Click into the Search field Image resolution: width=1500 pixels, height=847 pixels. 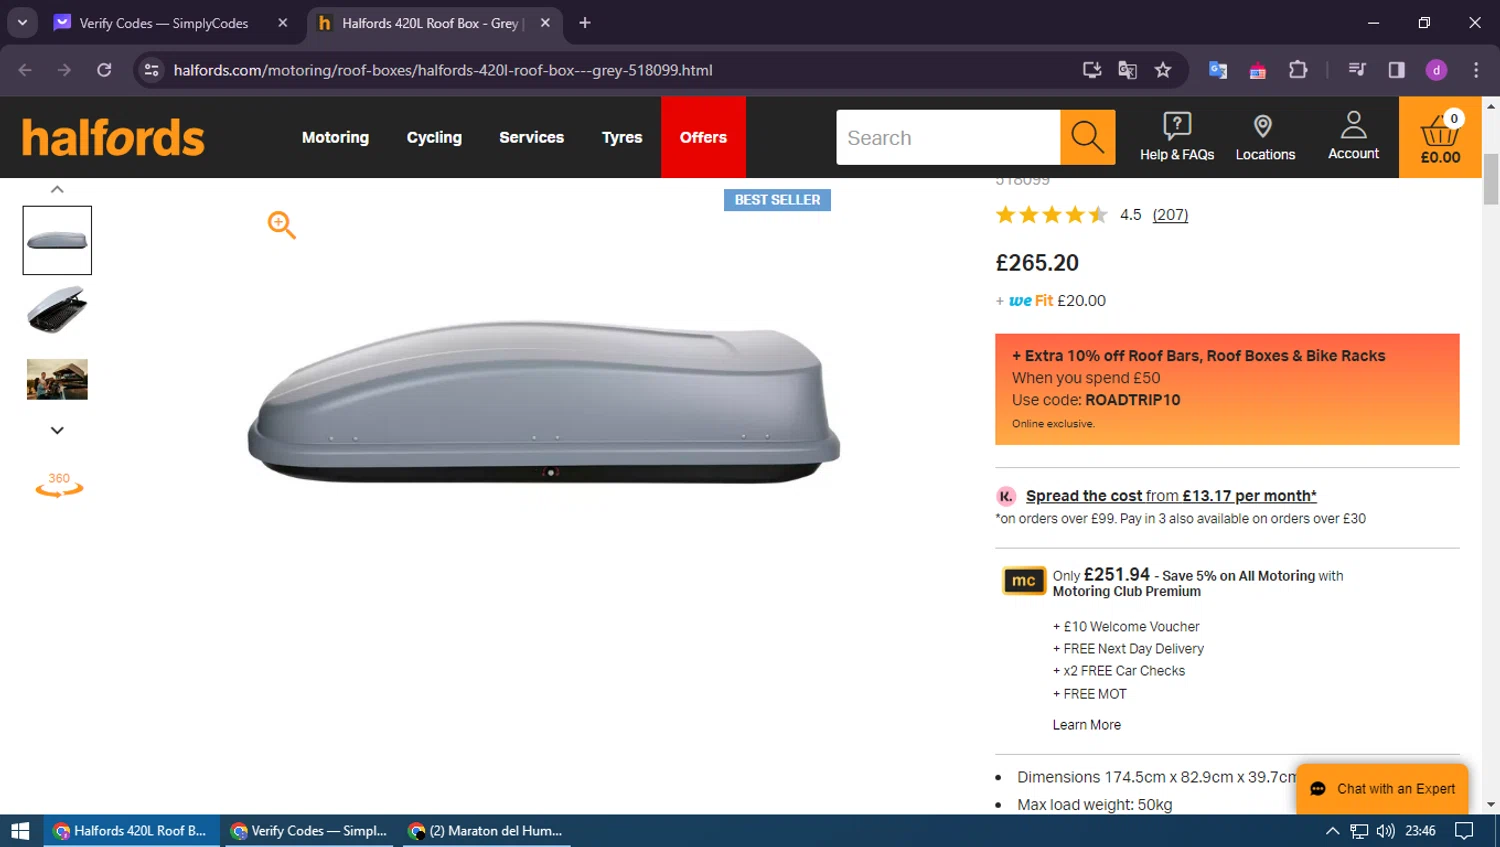click(x=948, y=137)
